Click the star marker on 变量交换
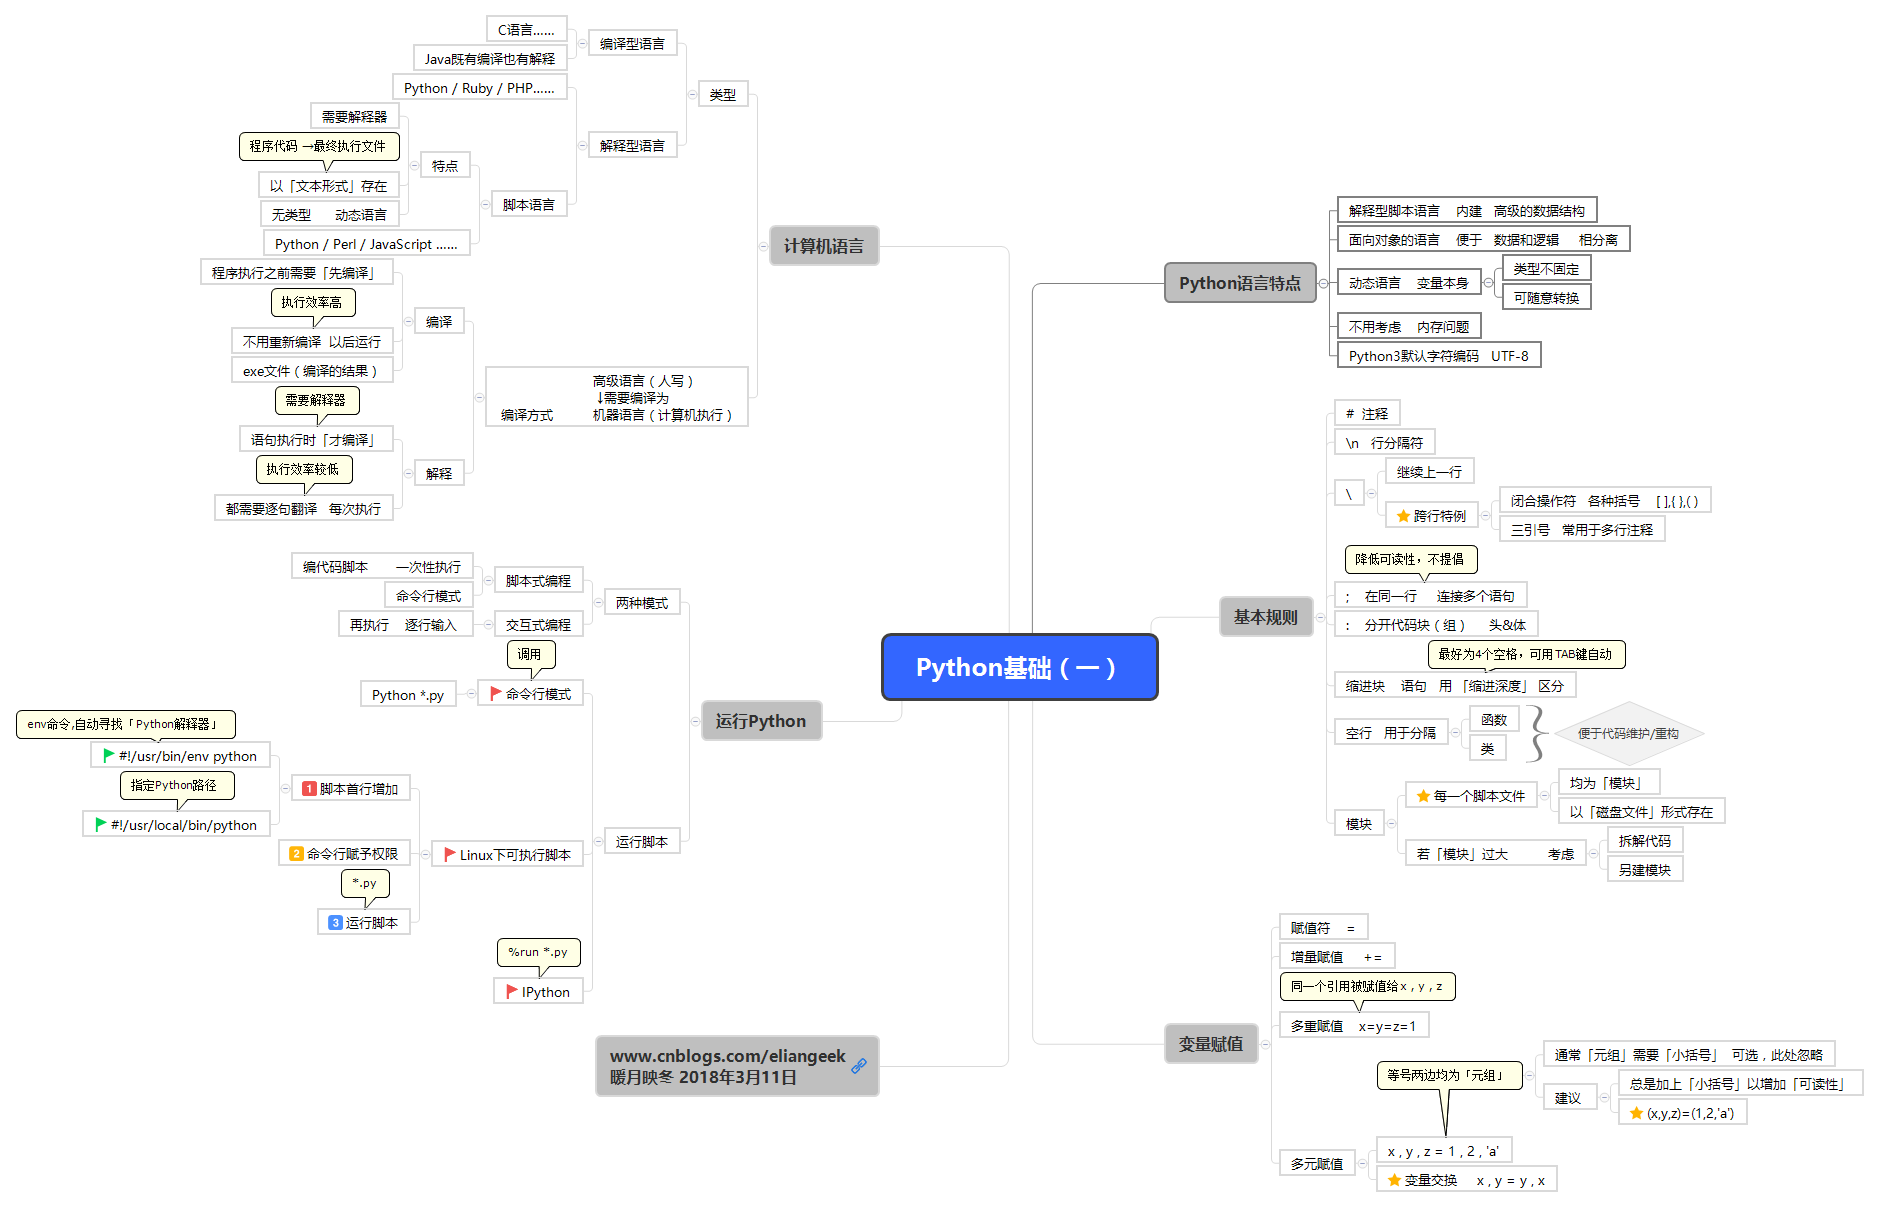Image resolution: width=1880 pixels, height=1208 pixels. coord(1394,1179)
